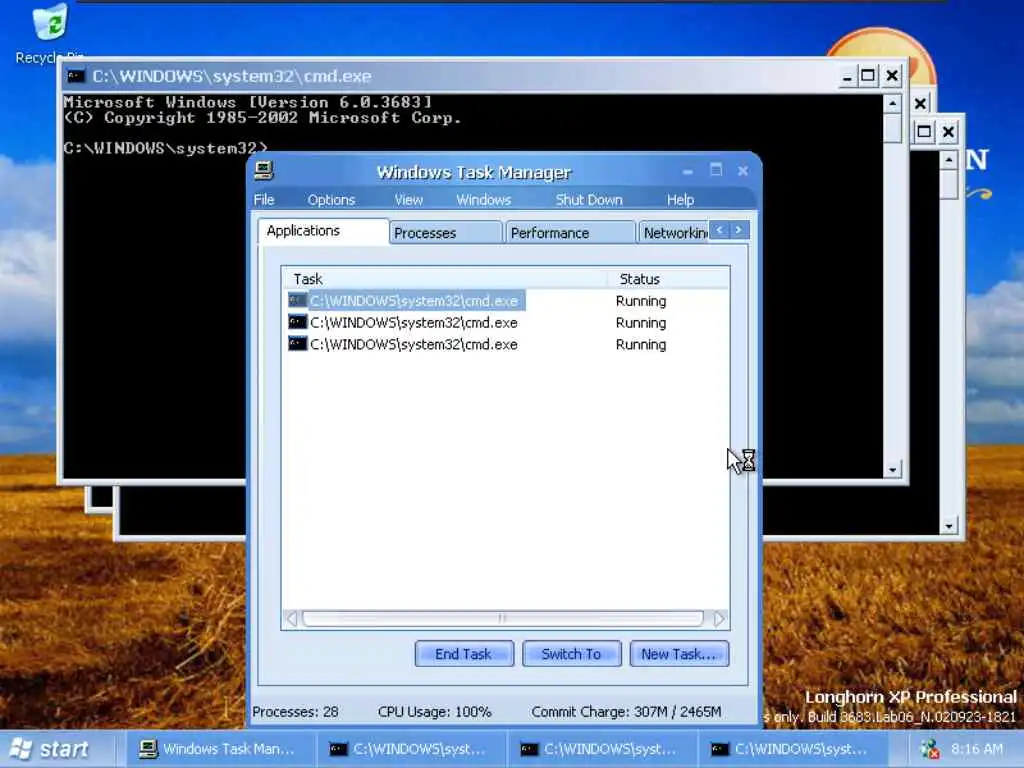This screenshot has height=768, width=1024.
Task: Click system tray network icon
Action: click(x=930, y=749)
